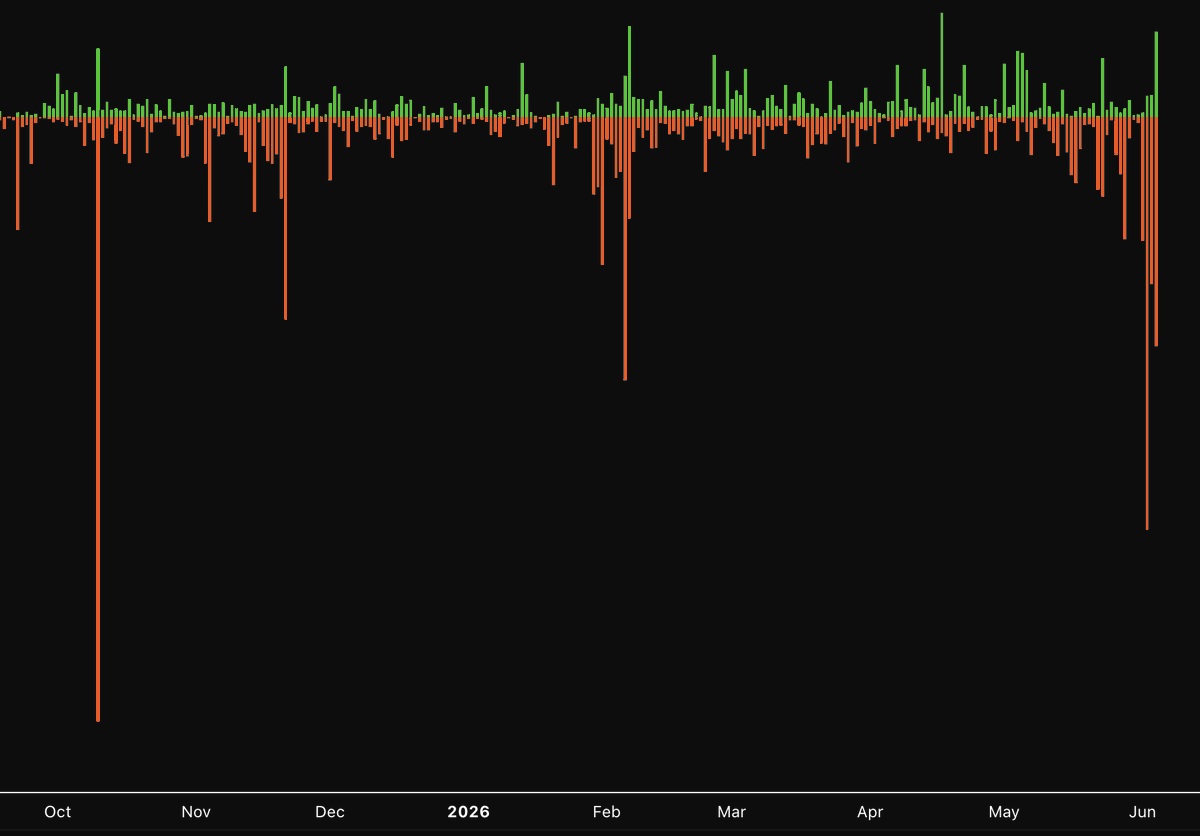Click the Feb label on time axis
This screenshot has height=836, width=1200.
click(x=607, y=812)
